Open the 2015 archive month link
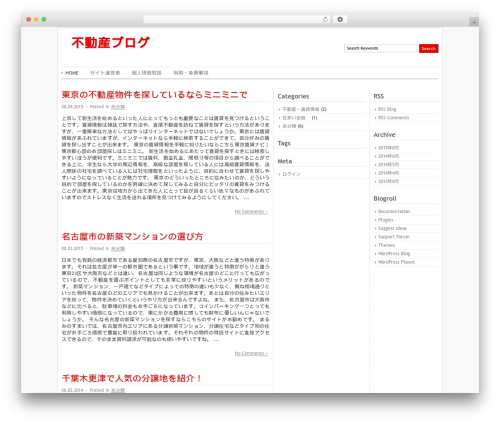This screenshot has width=500, height=423. pyautogui.click(x=388, y=148)
